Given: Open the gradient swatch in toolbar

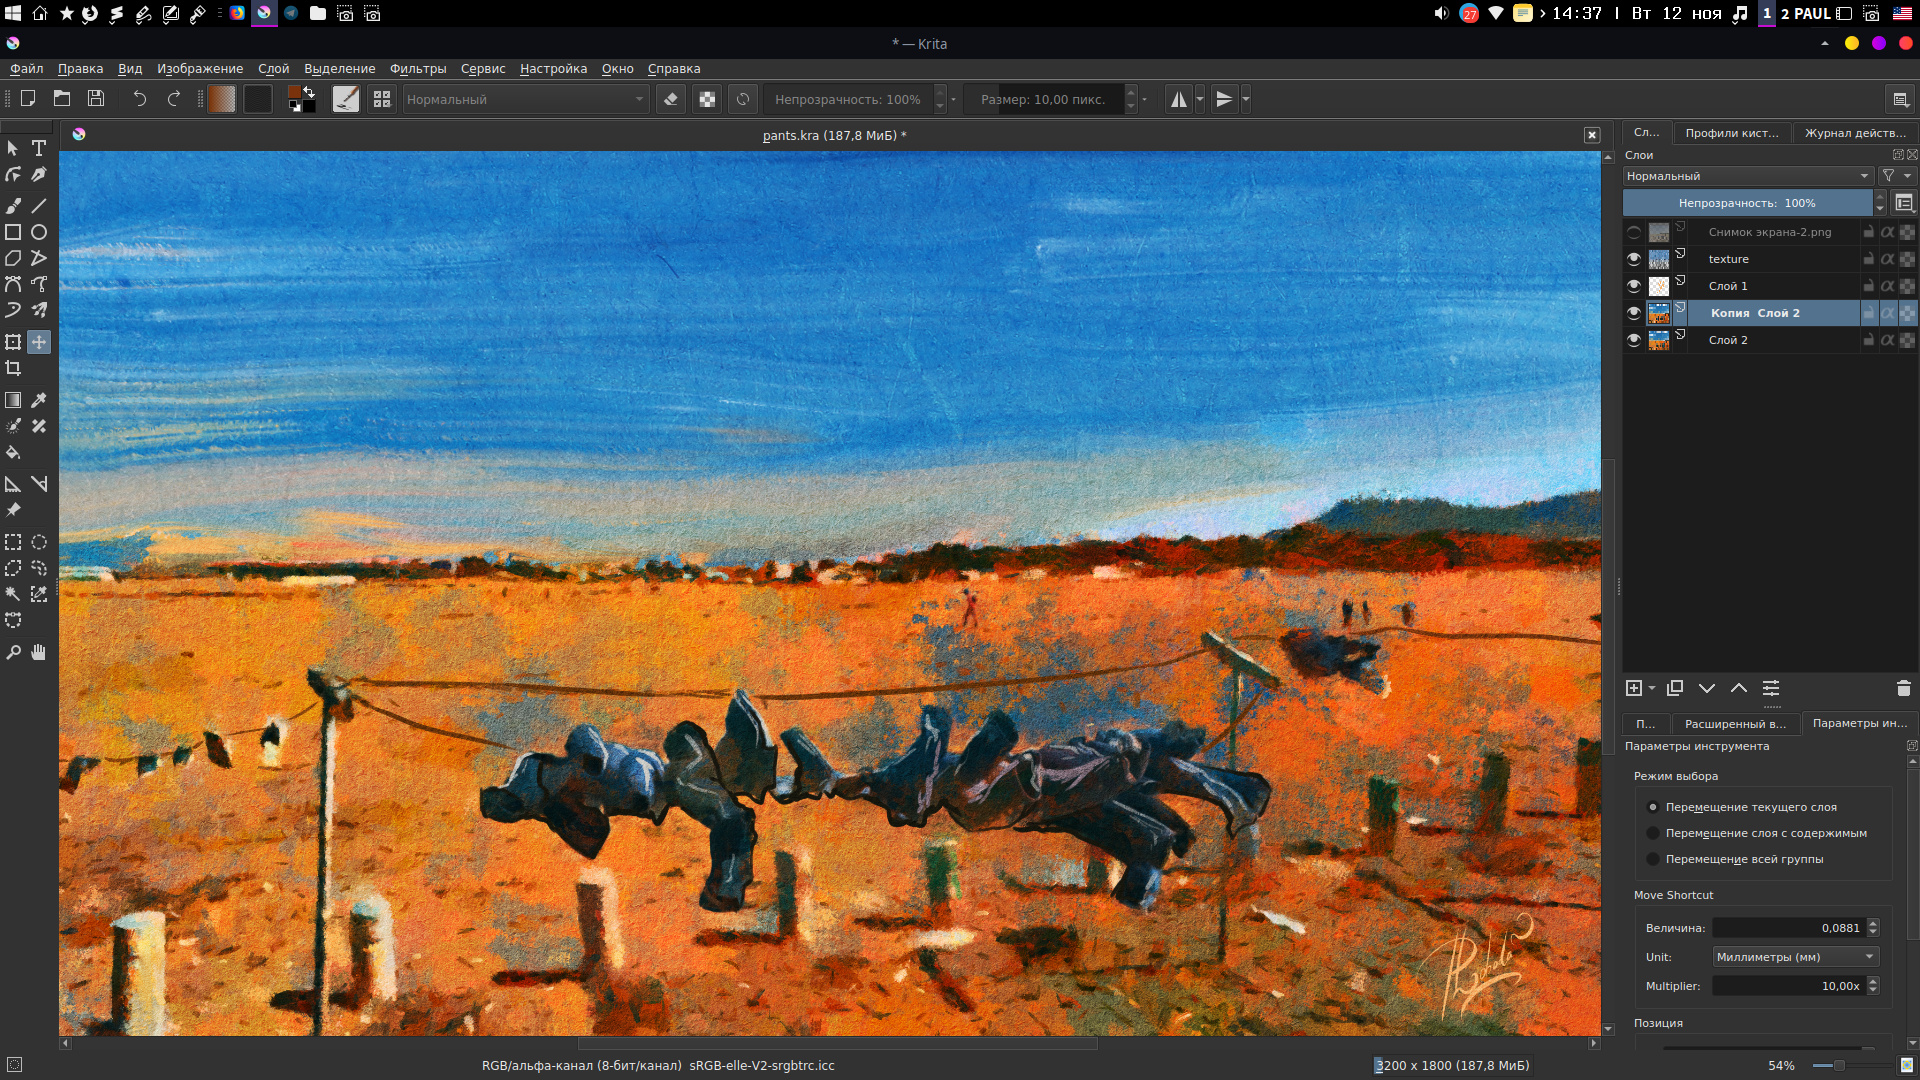Looking at the screenshot, I should pos(222,99).
